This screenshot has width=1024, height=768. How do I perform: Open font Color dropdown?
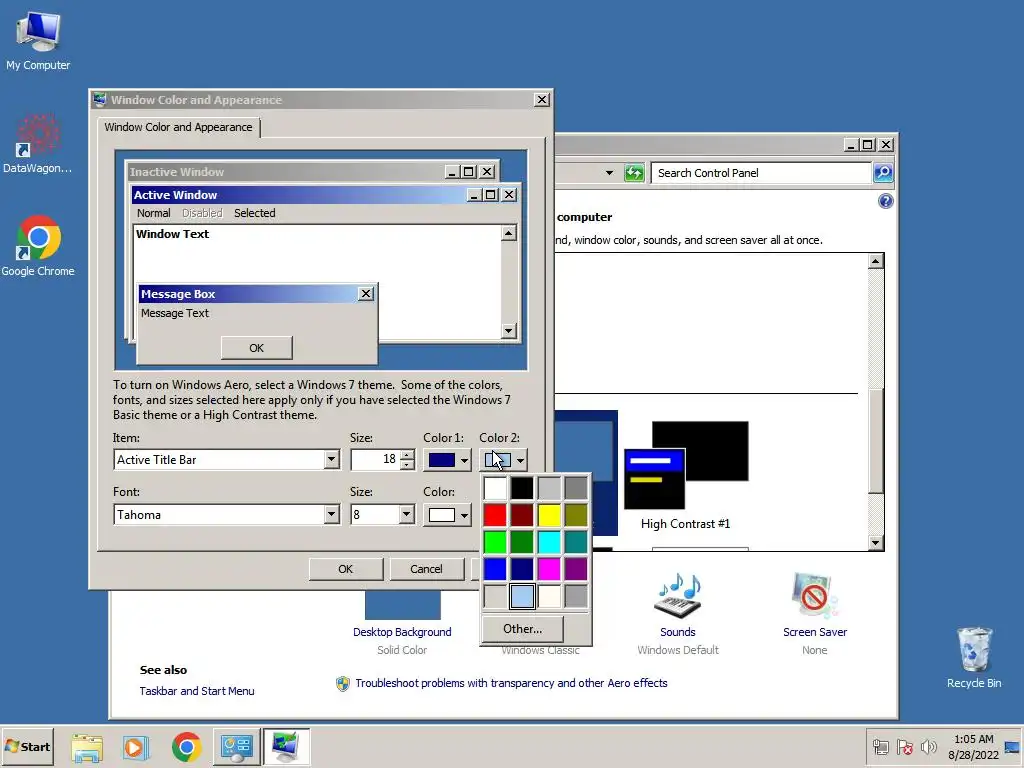pos(464,515)
